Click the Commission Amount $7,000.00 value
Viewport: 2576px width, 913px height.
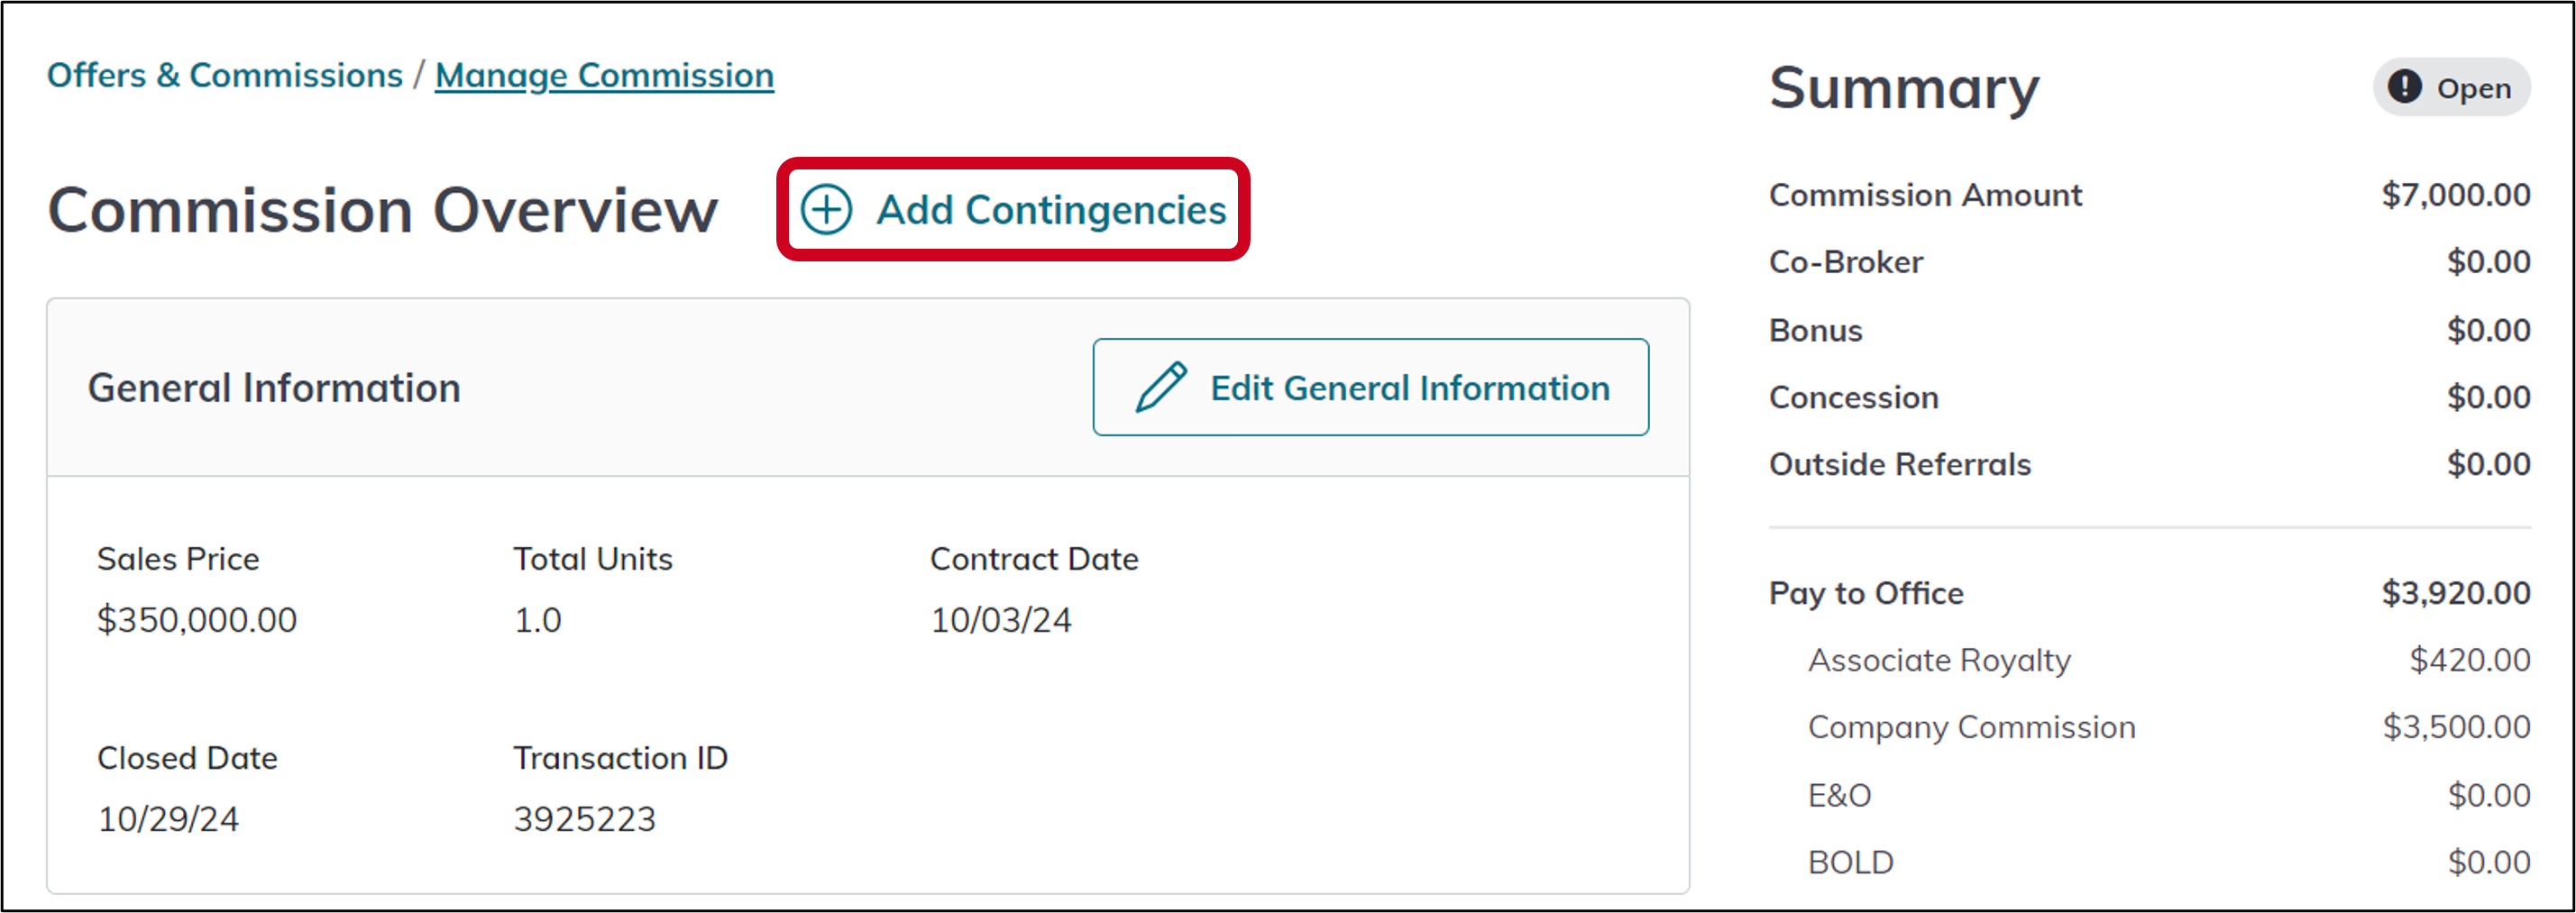2455,195
